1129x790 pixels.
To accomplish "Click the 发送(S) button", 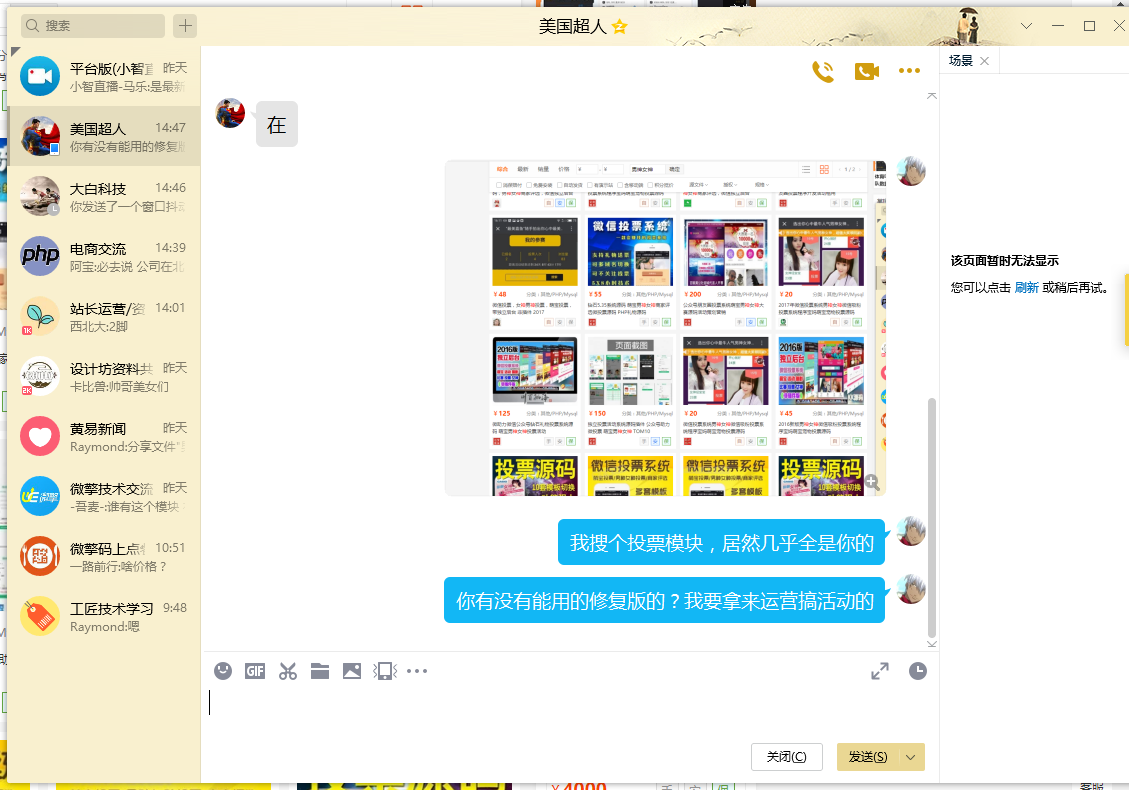I will [x=867, y=757].
